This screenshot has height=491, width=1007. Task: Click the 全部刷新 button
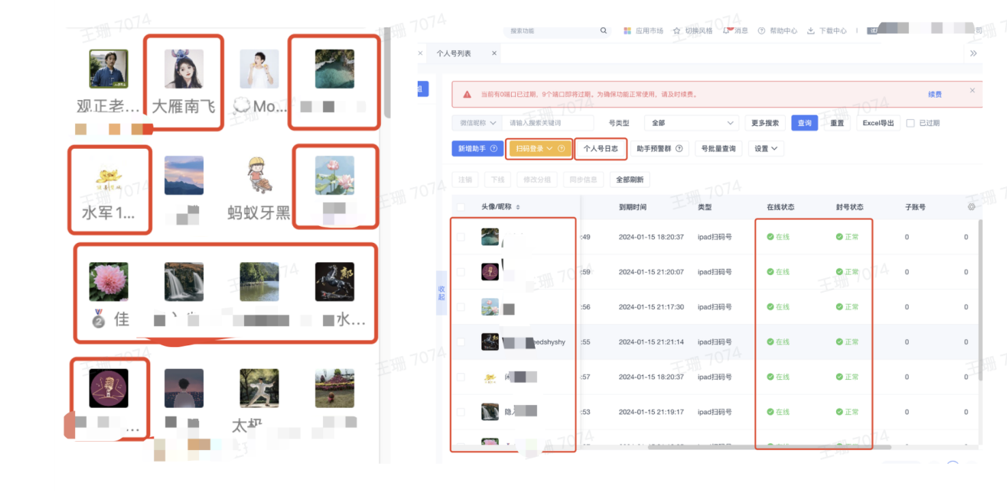tap(629, 180)
